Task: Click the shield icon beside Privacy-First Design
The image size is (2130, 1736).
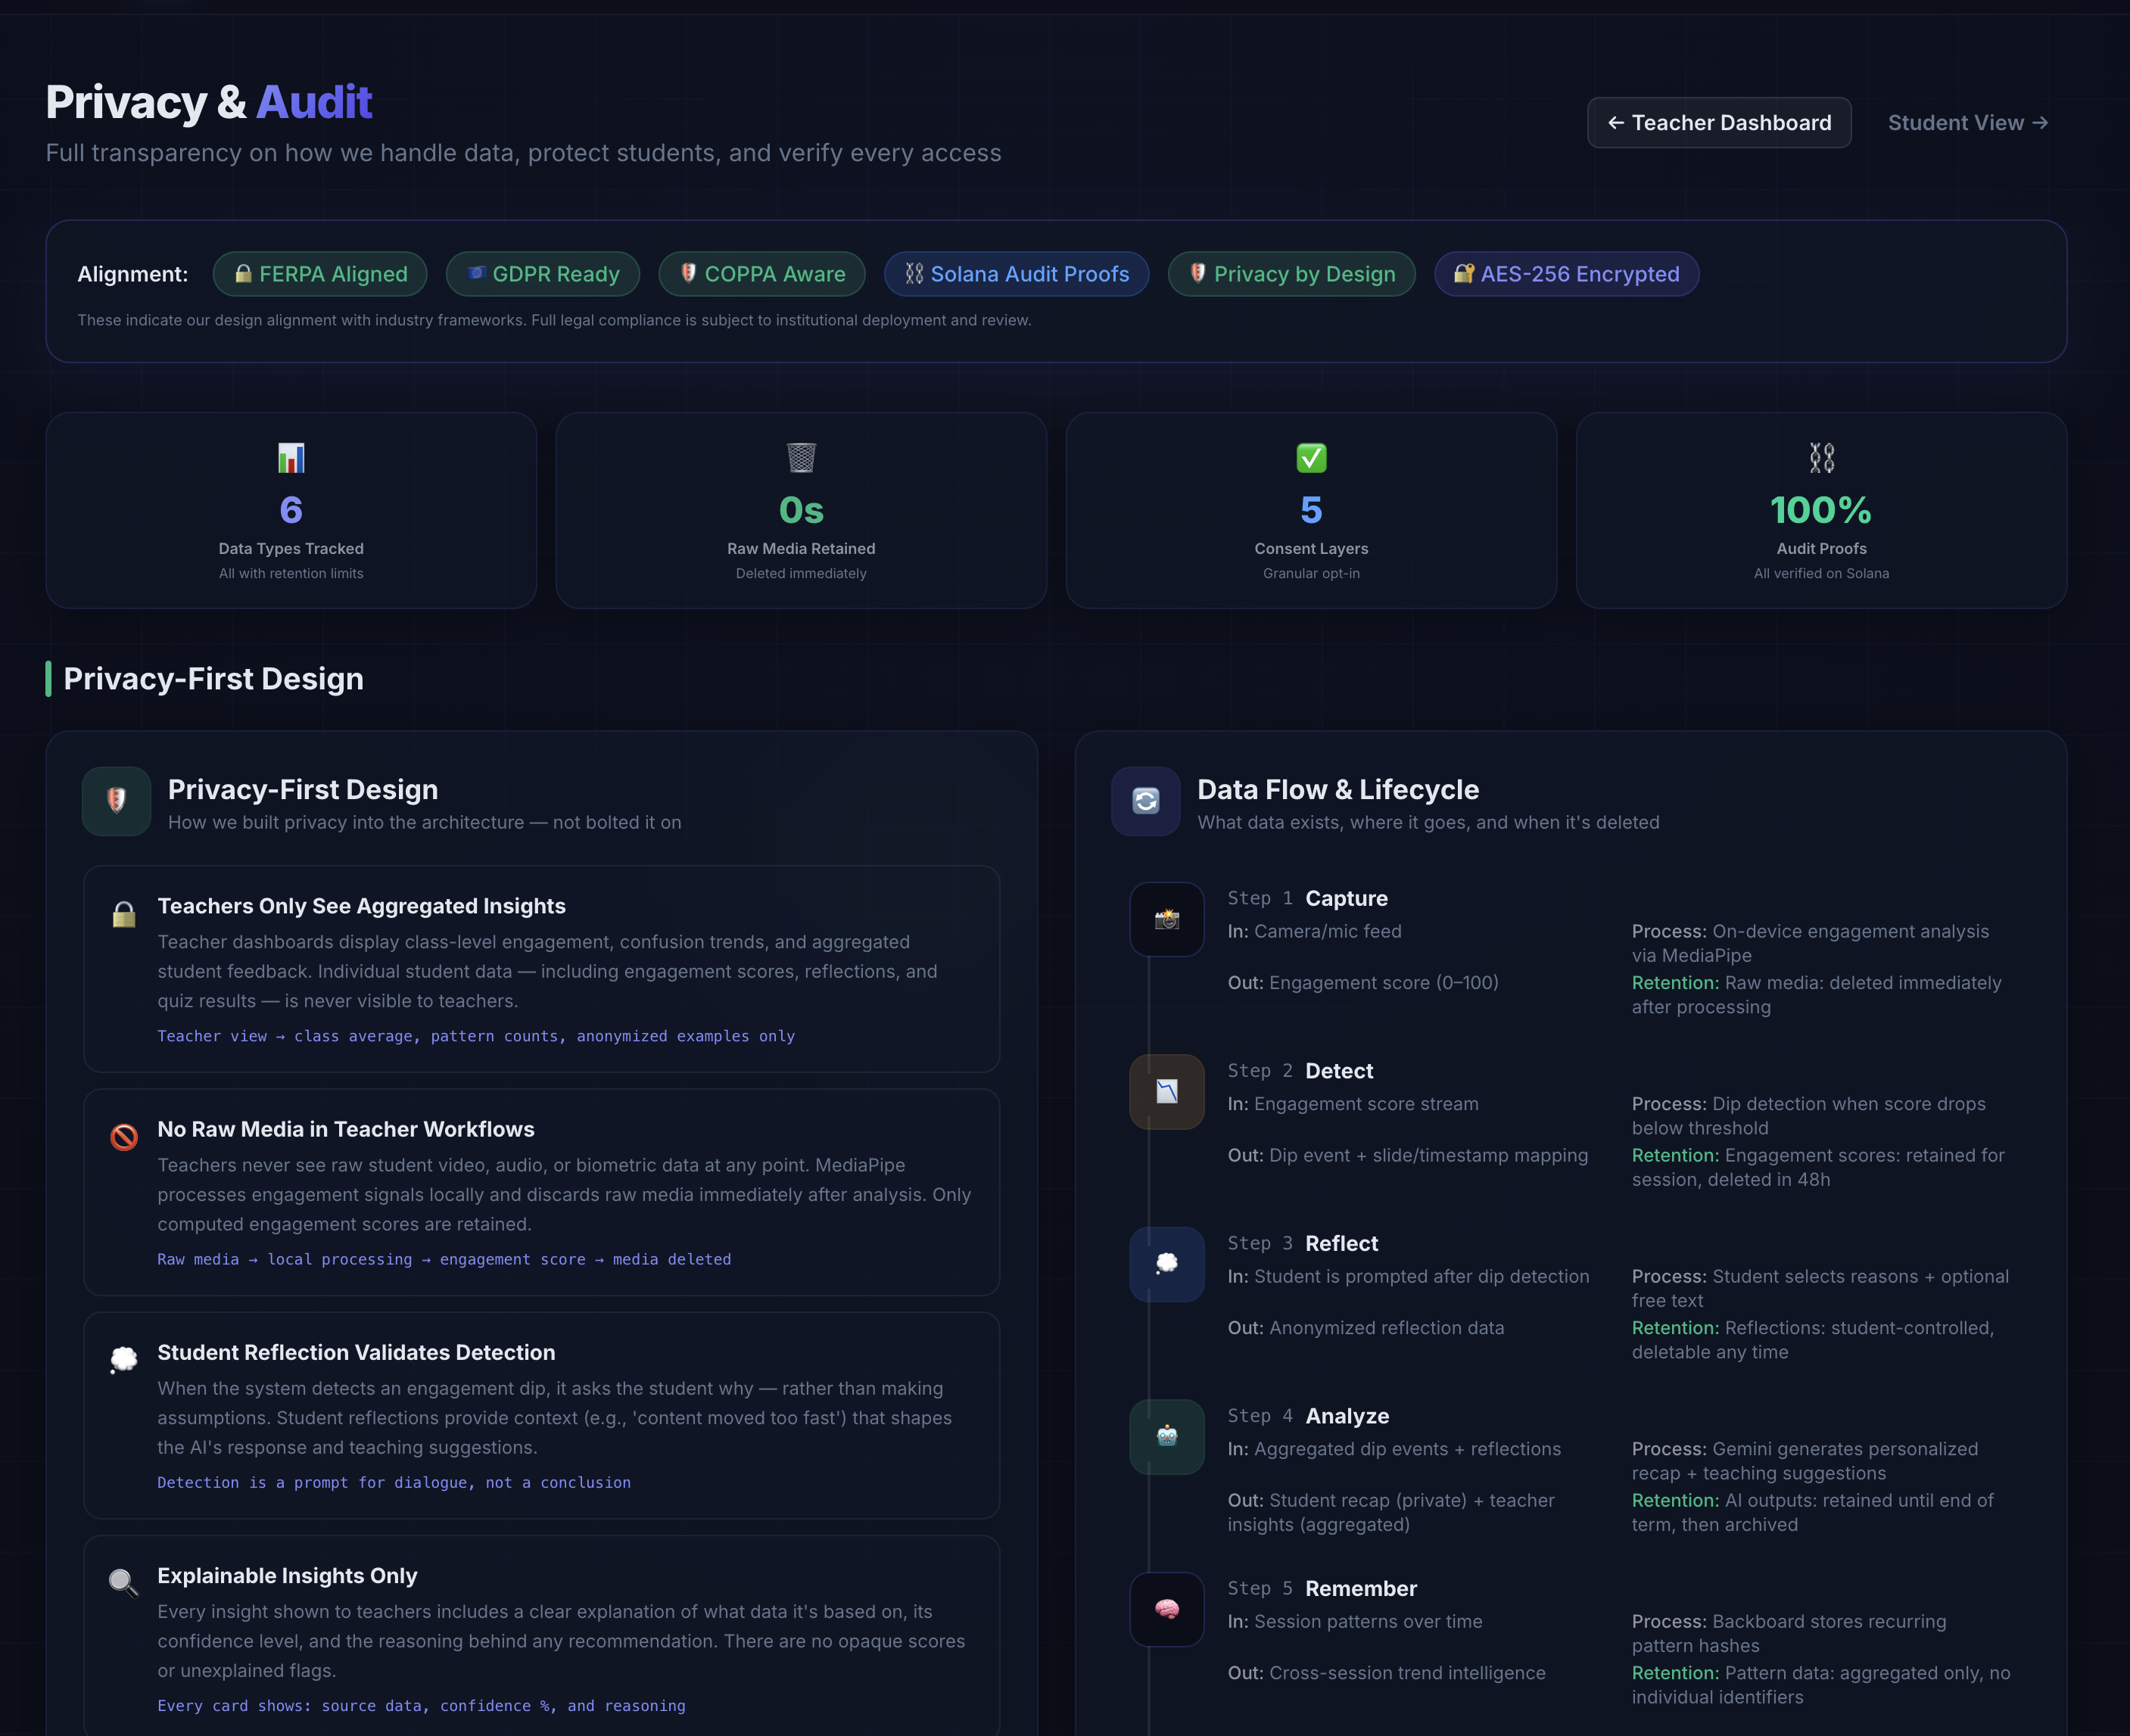Action: point(117,801)
